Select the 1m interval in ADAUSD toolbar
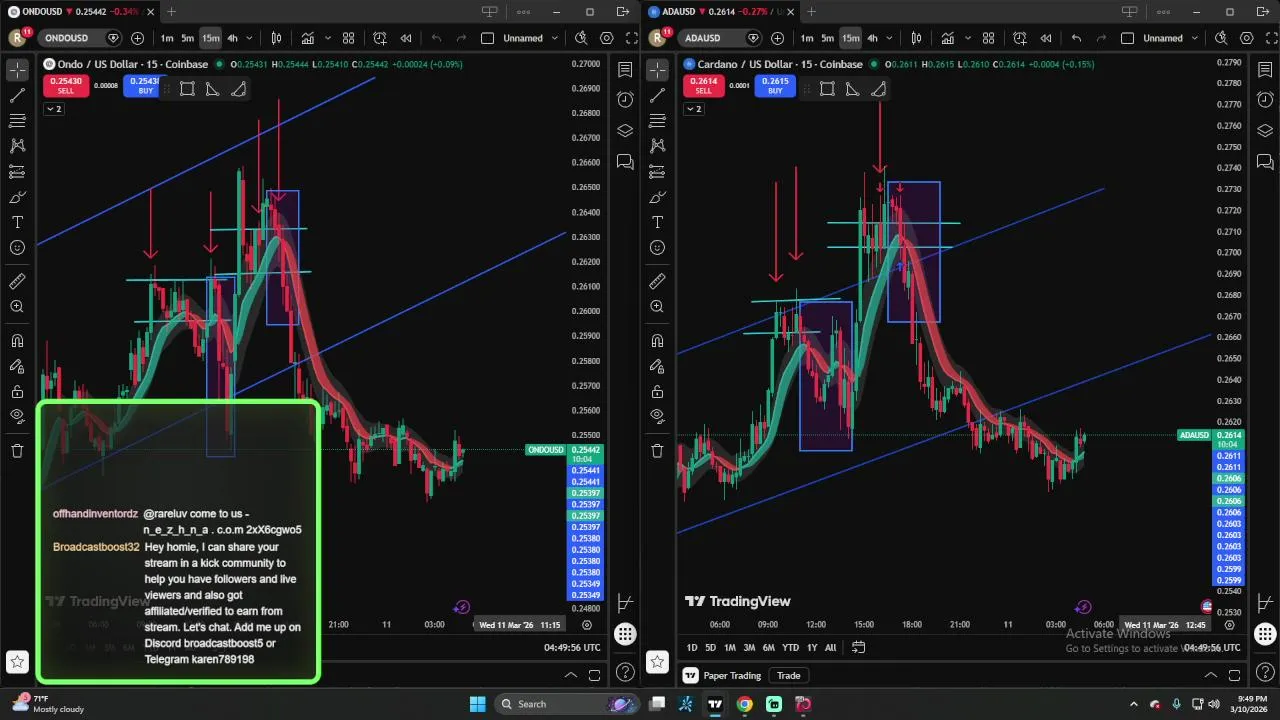 click(807, 38)
